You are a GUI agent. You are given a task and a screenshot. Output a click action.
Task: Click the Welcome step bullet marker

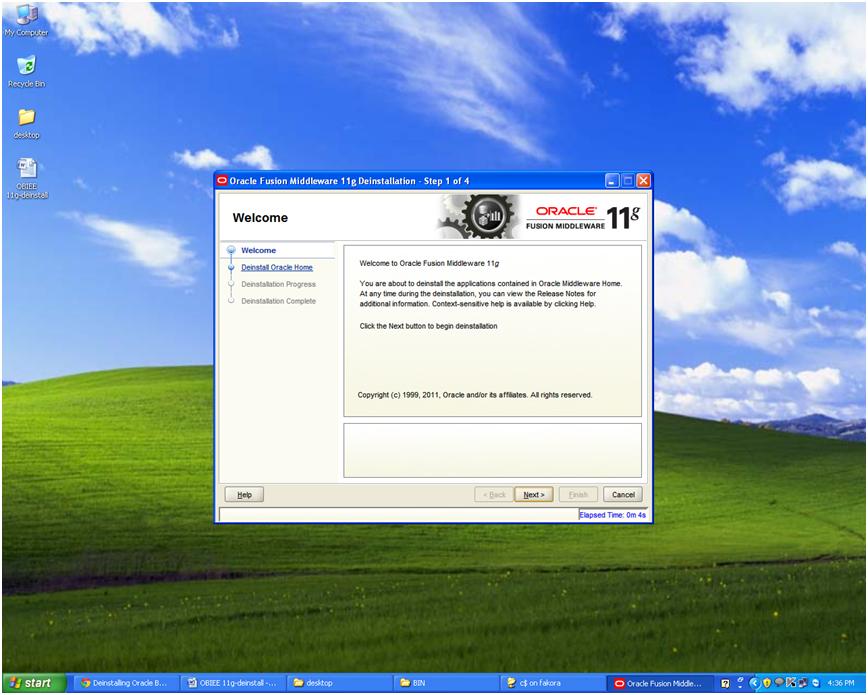pyautogui.click(x=231, y=250)
